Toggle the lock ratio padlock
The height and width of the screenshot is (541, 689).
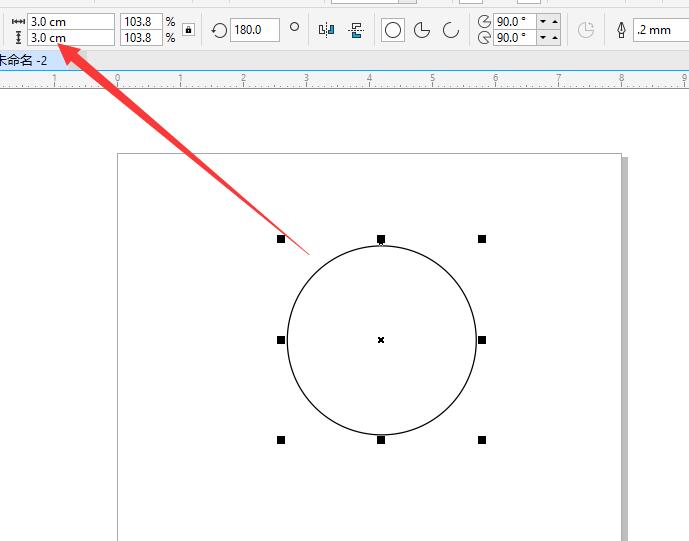click(188, 30)
